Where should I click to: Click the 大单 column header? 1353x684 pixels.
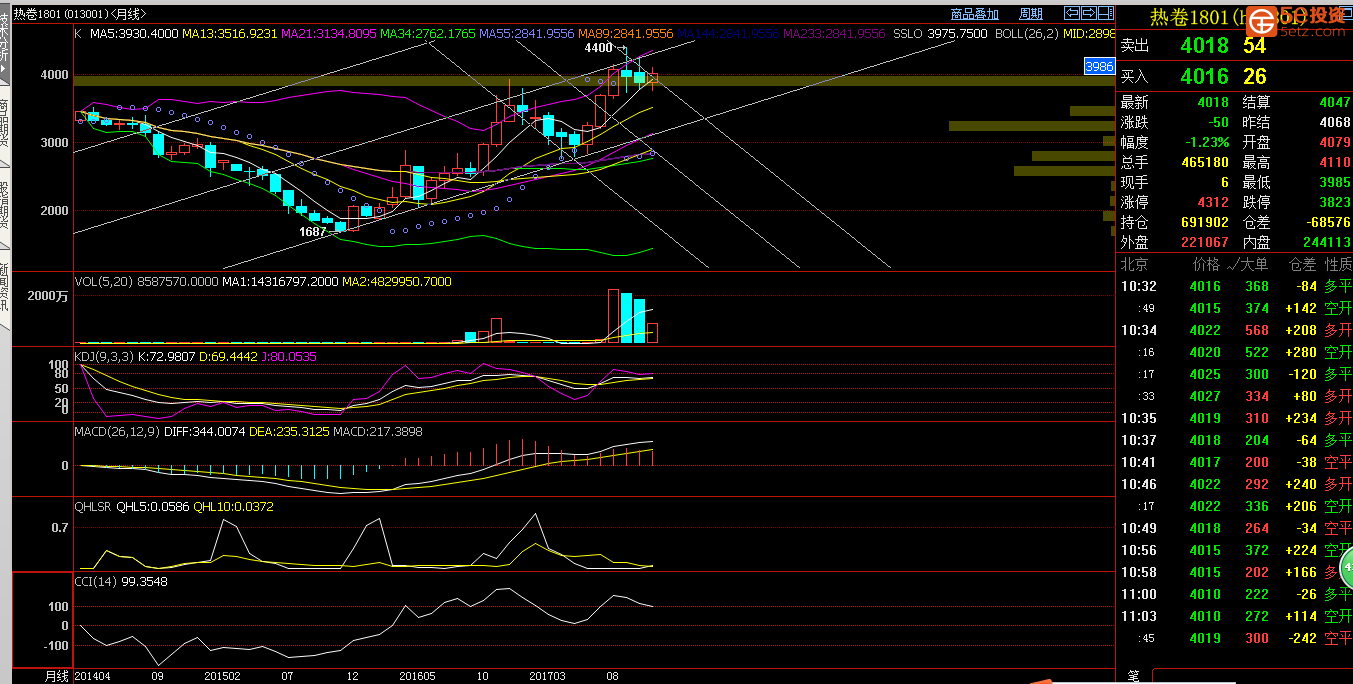(1254, 265)
